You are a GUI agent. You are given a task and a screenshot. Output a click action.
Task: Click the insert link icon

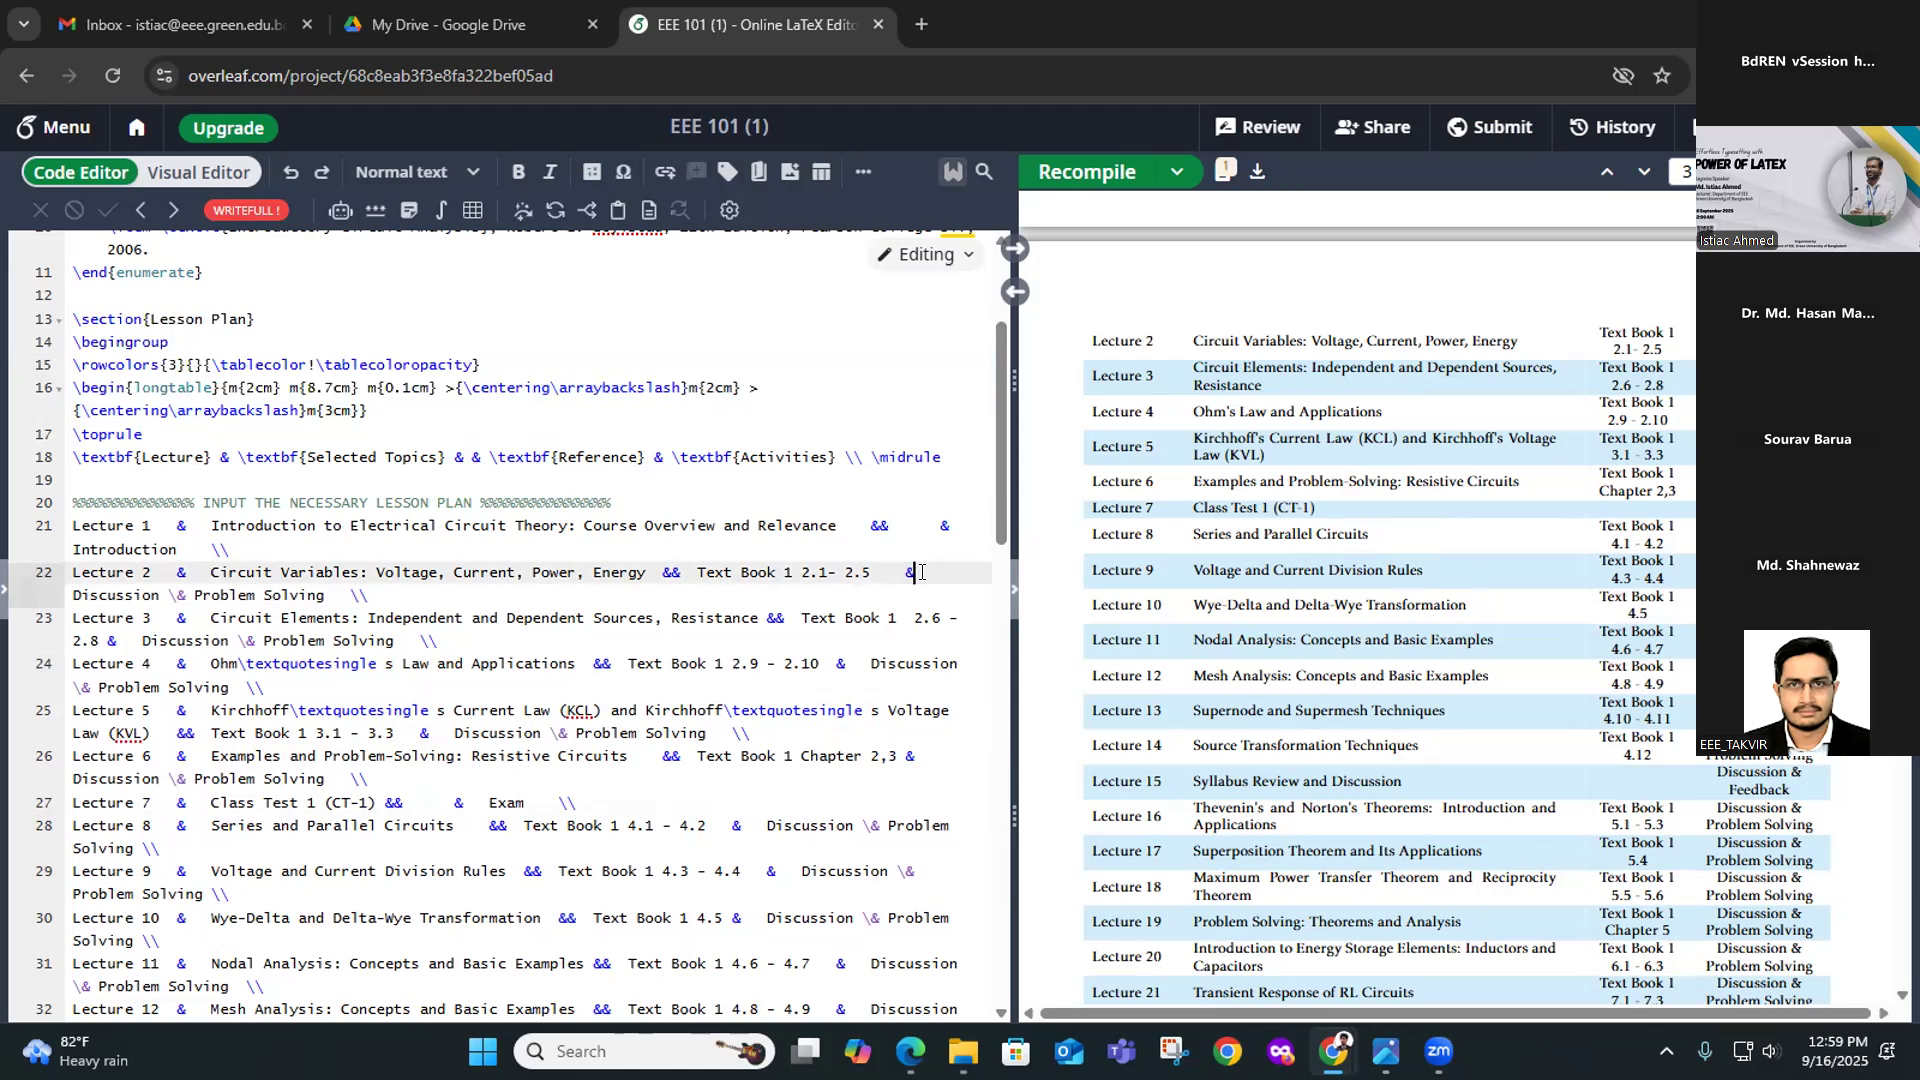click(665, 172)
